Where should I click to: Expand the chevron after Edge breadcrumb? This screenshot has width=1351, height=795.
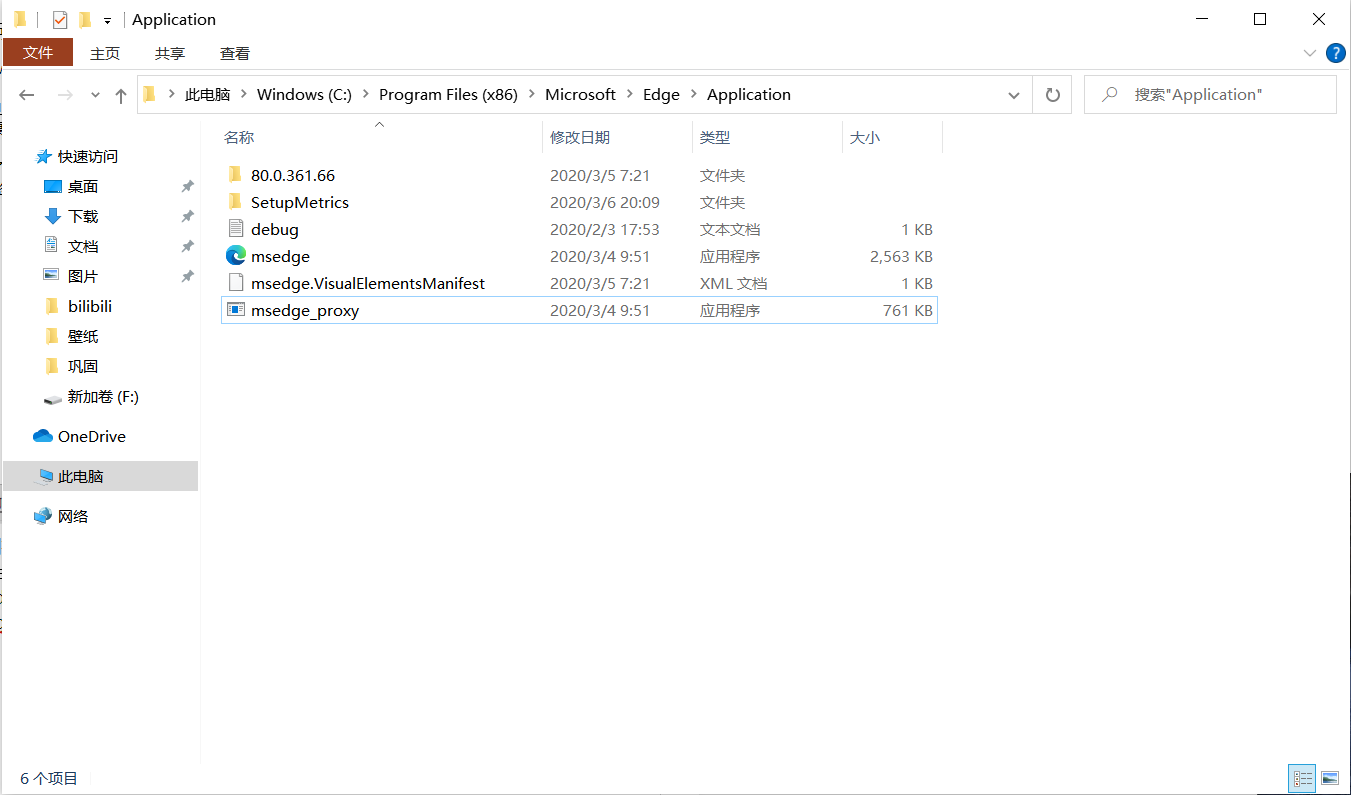694,95
